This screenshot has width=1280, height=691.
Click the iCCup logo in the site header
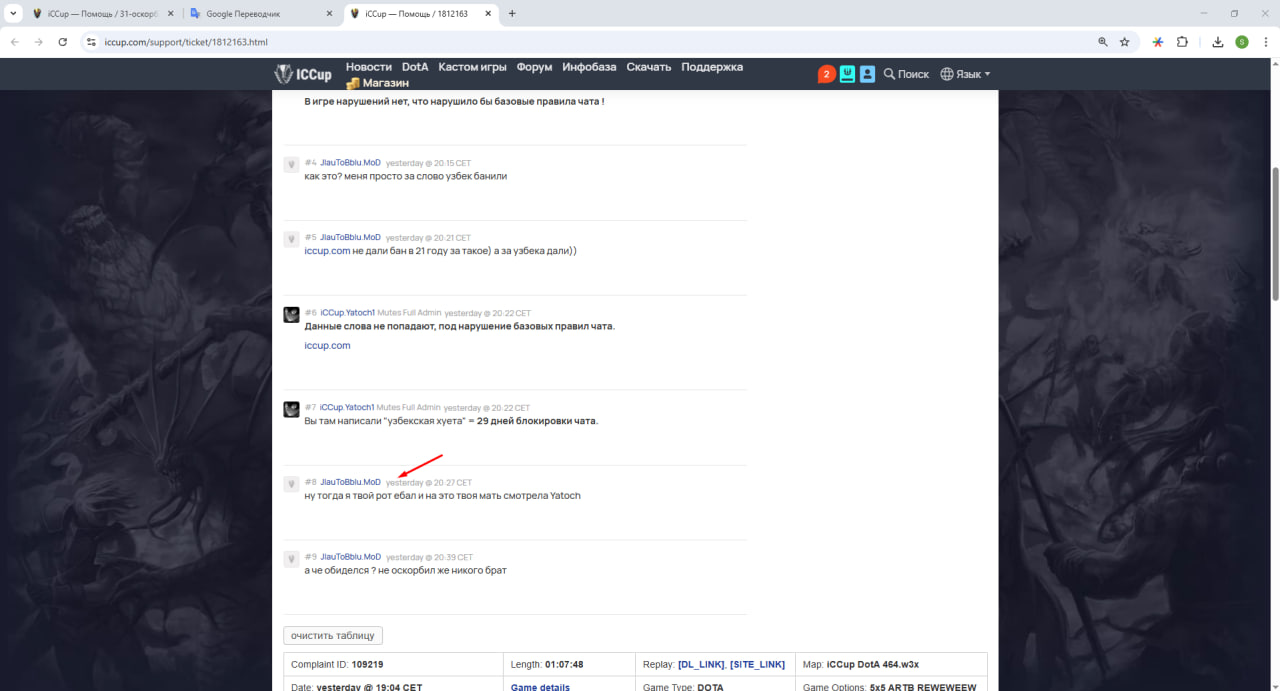pyautogui.click(x=303, y=74)
